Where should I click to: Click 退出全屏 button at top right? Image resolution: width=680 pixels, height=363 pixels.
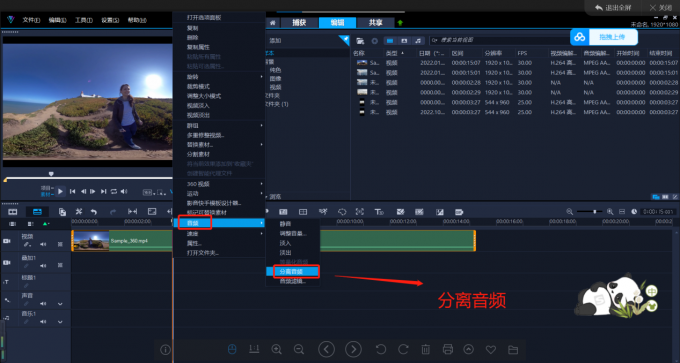(x=612, y=8)
